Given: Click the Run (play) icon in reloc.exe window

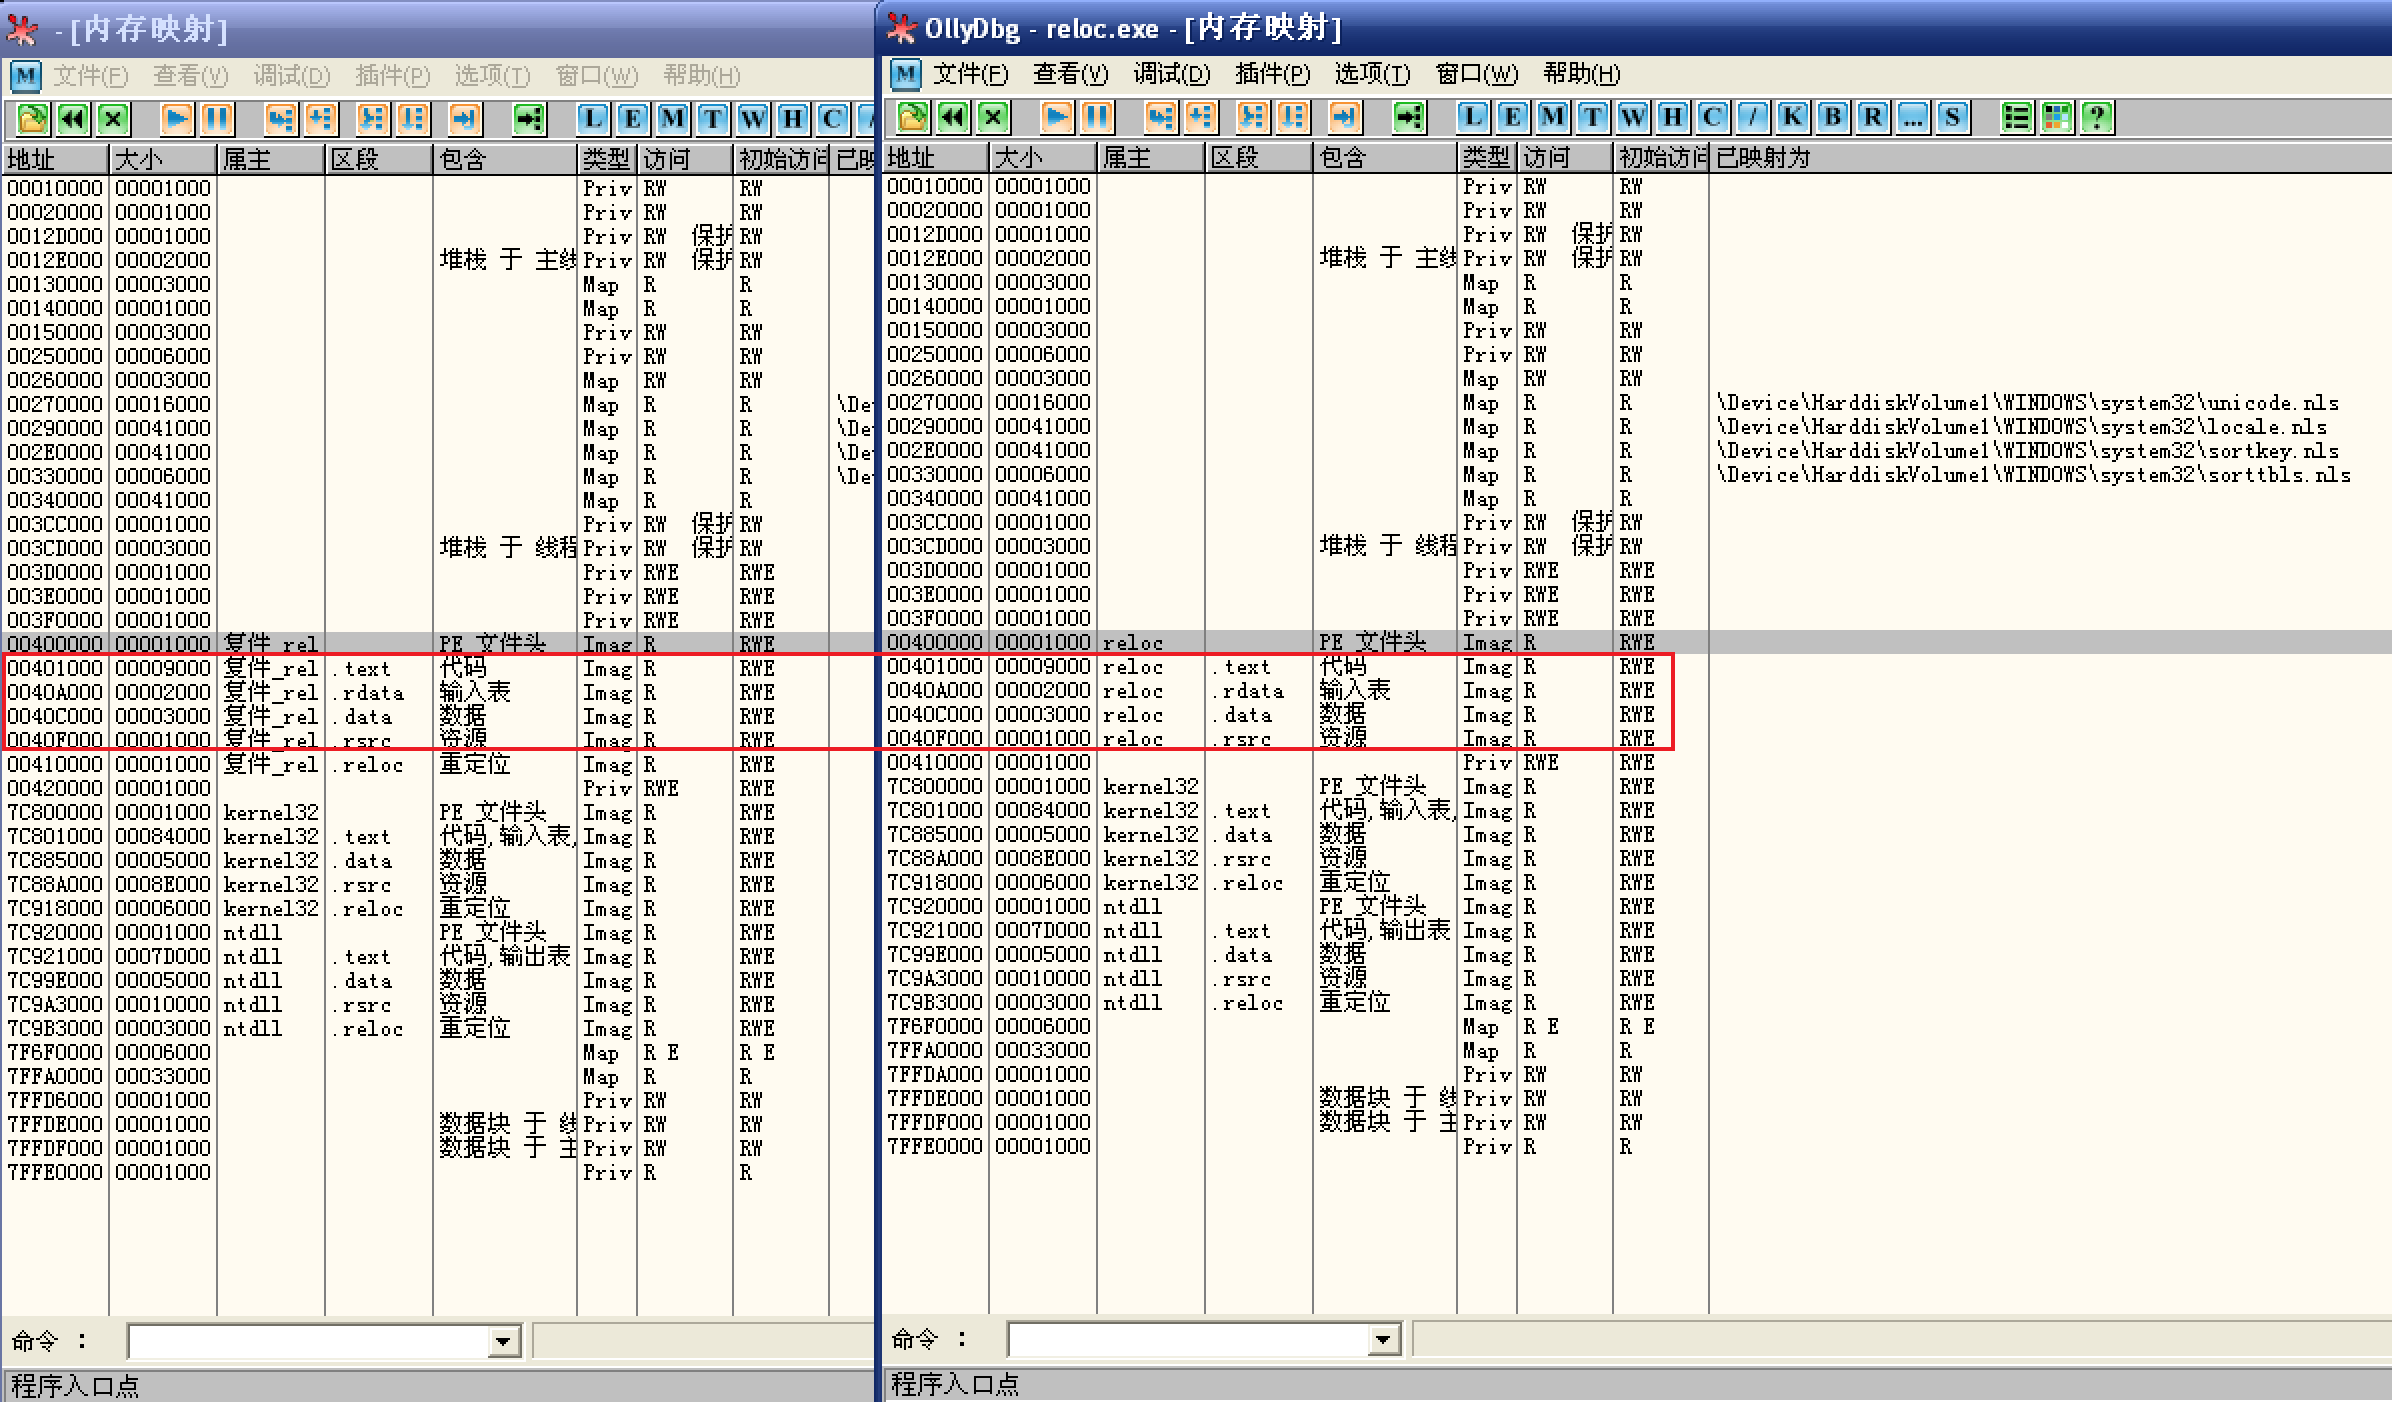Looking at the screenshot, I should click(1057, 118).
